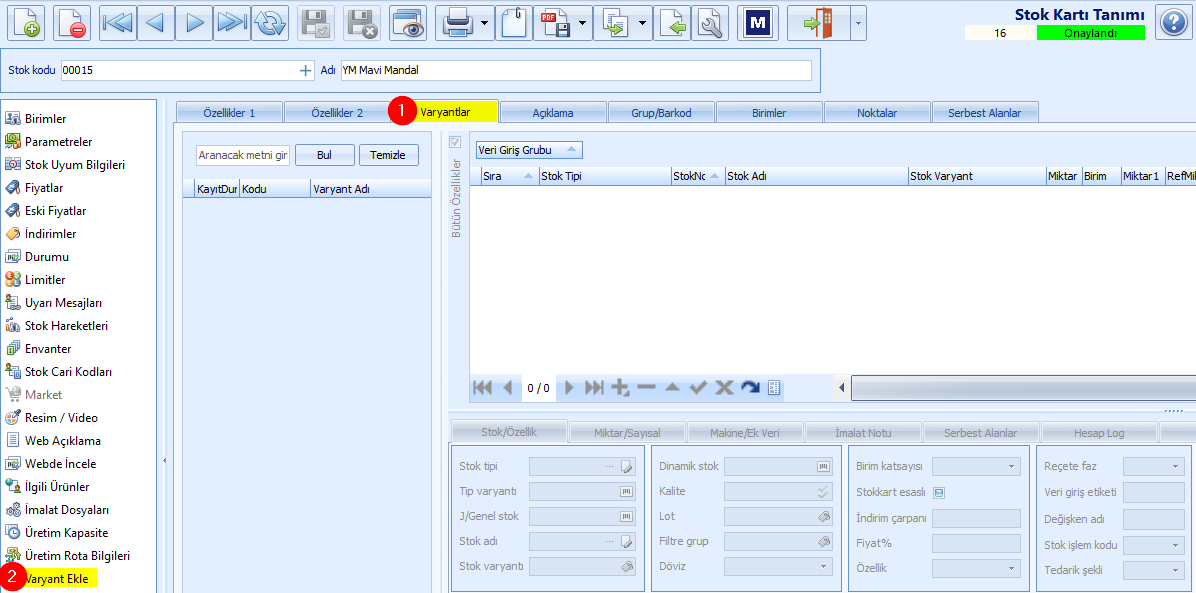Image resolution: width=1196 pixels, height=593 pixels.
Task: Create a new stock card record
Action: pyautogui.click(x=26, y=22)
